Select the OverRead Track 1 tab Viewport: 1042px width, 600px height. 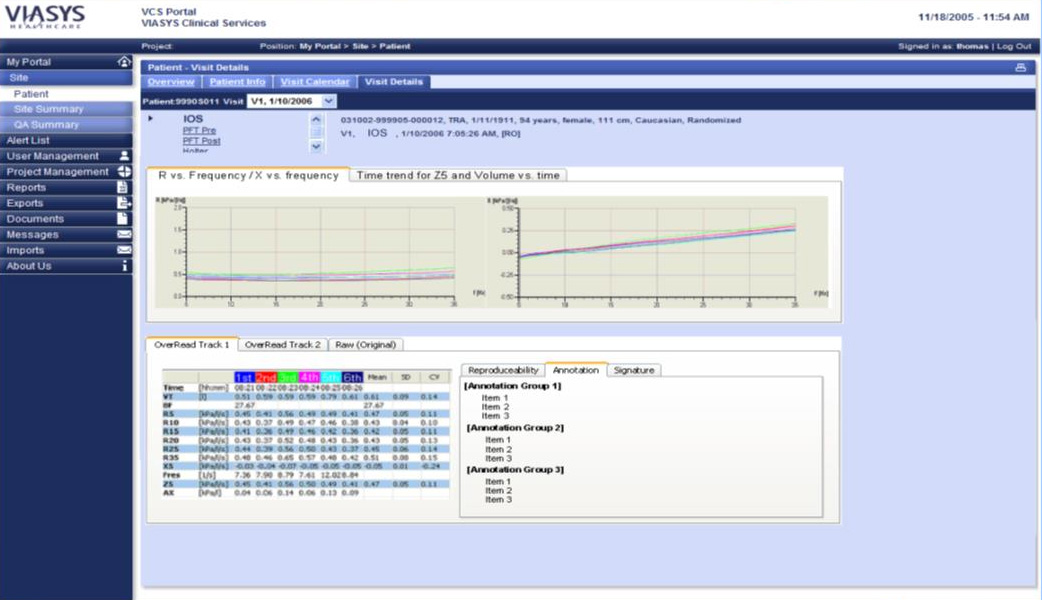(191, 344)
